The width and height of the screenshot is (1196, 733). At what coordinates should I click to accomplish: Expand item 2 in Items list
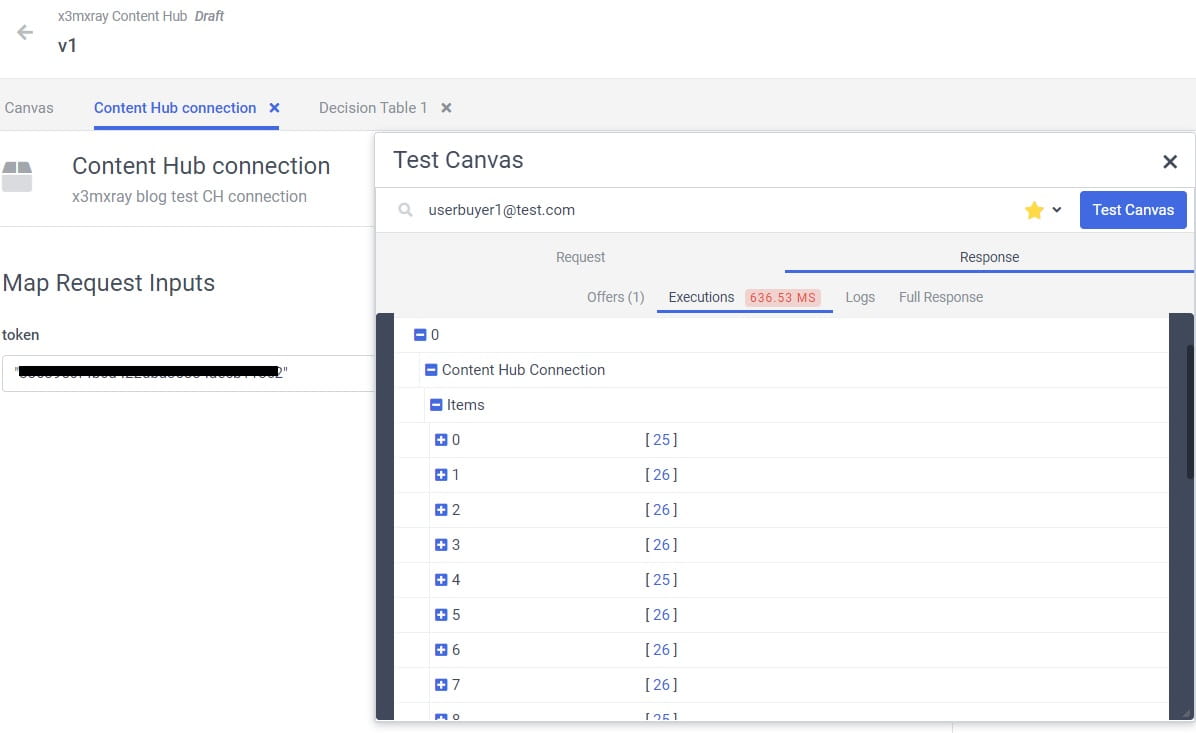(441, 510)
